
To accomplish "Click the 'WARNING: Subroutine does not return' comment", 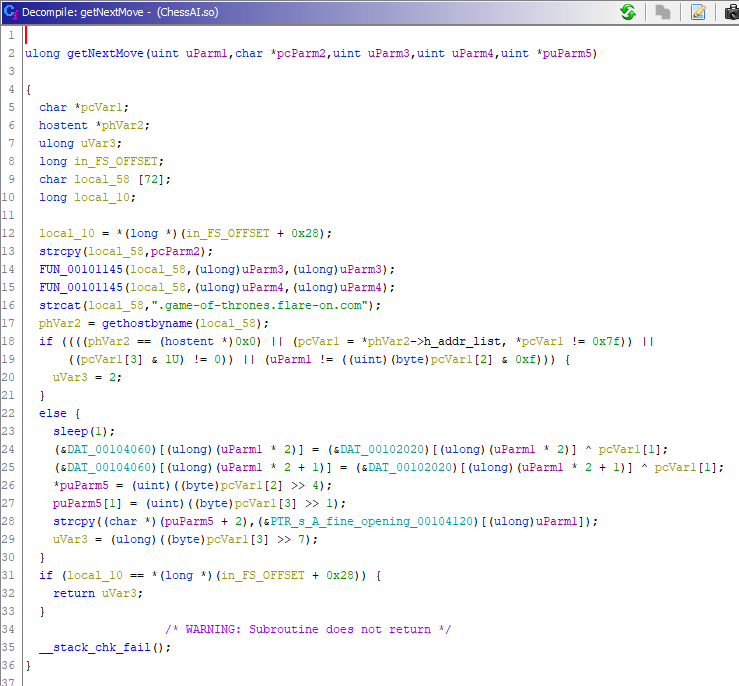I will 308,629.
